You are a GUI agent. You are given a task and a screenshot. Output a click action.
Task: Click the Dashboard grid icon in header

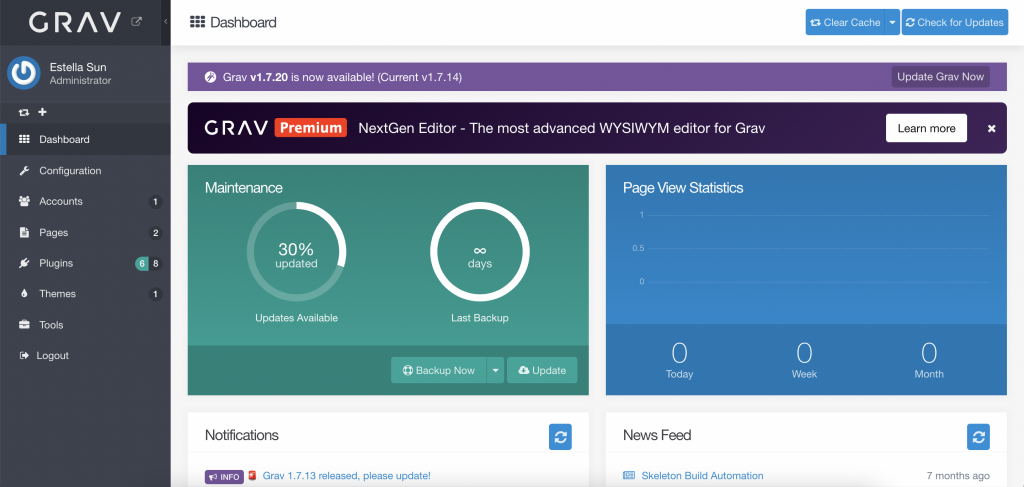[x=197, y=22]
